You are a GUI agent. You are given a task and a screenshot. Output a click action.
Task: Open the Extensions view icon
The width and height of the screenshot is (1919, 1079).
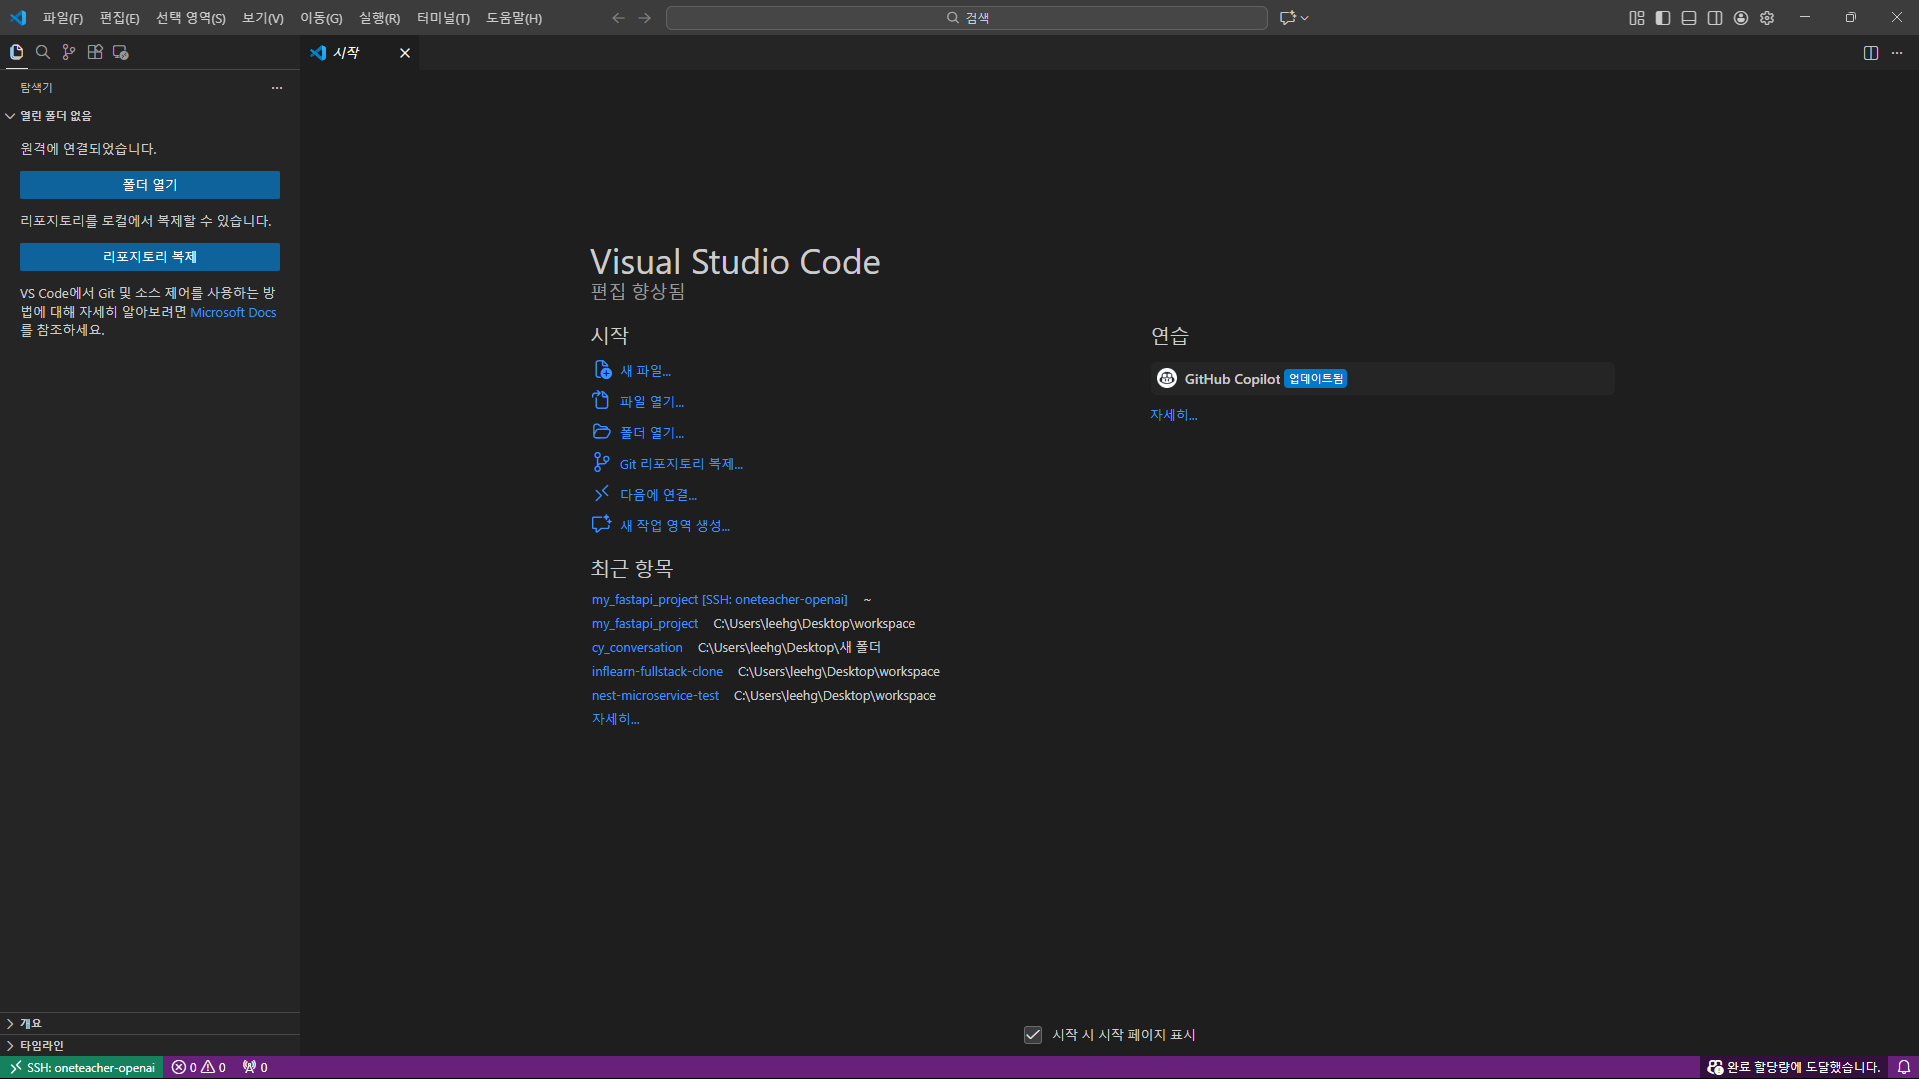coord(95,52)
